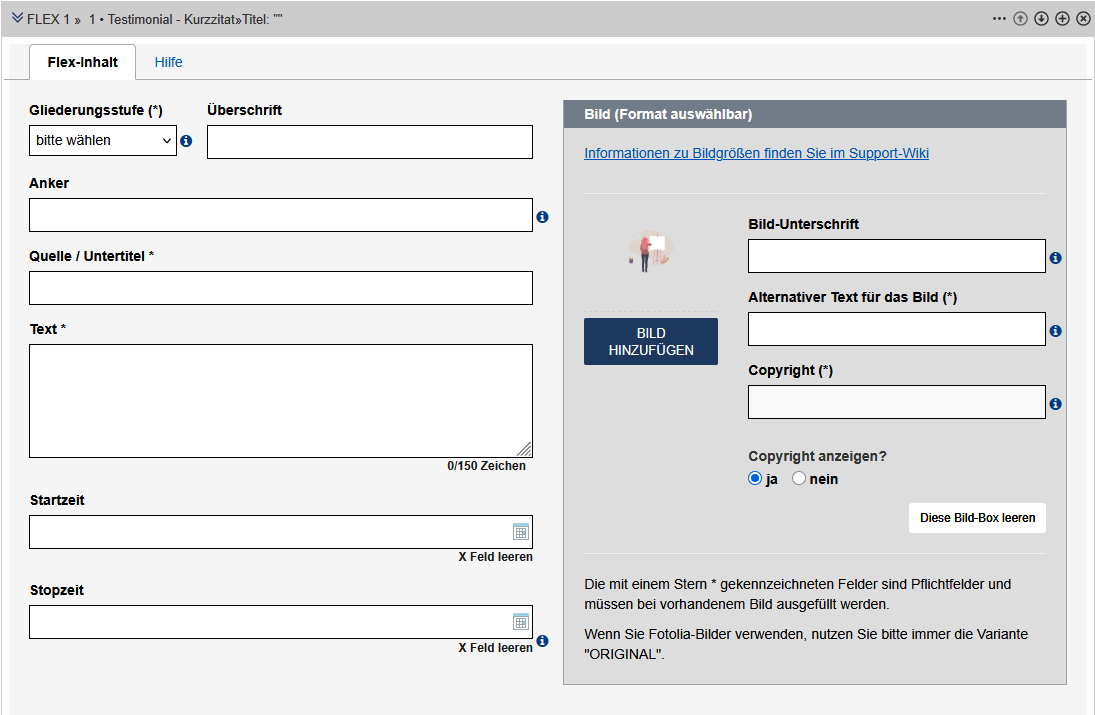This screenshot has width=1095, height=715.
Task: Show info for Bild-Unterschrift field
Action: click(1055, 258)
